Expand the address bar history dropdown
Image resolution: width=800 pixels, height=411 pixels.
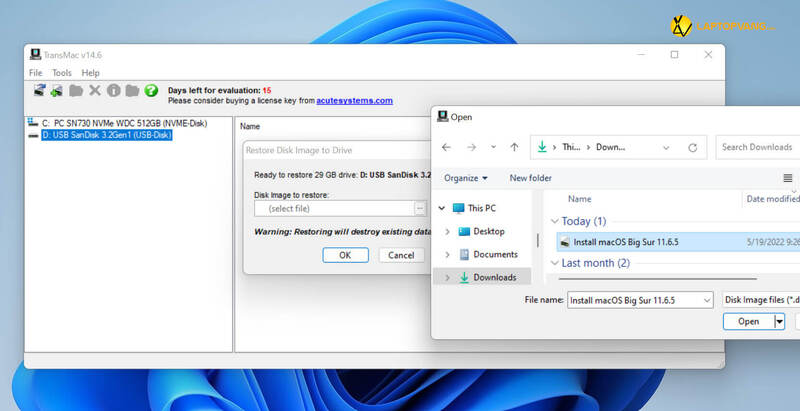666,148
